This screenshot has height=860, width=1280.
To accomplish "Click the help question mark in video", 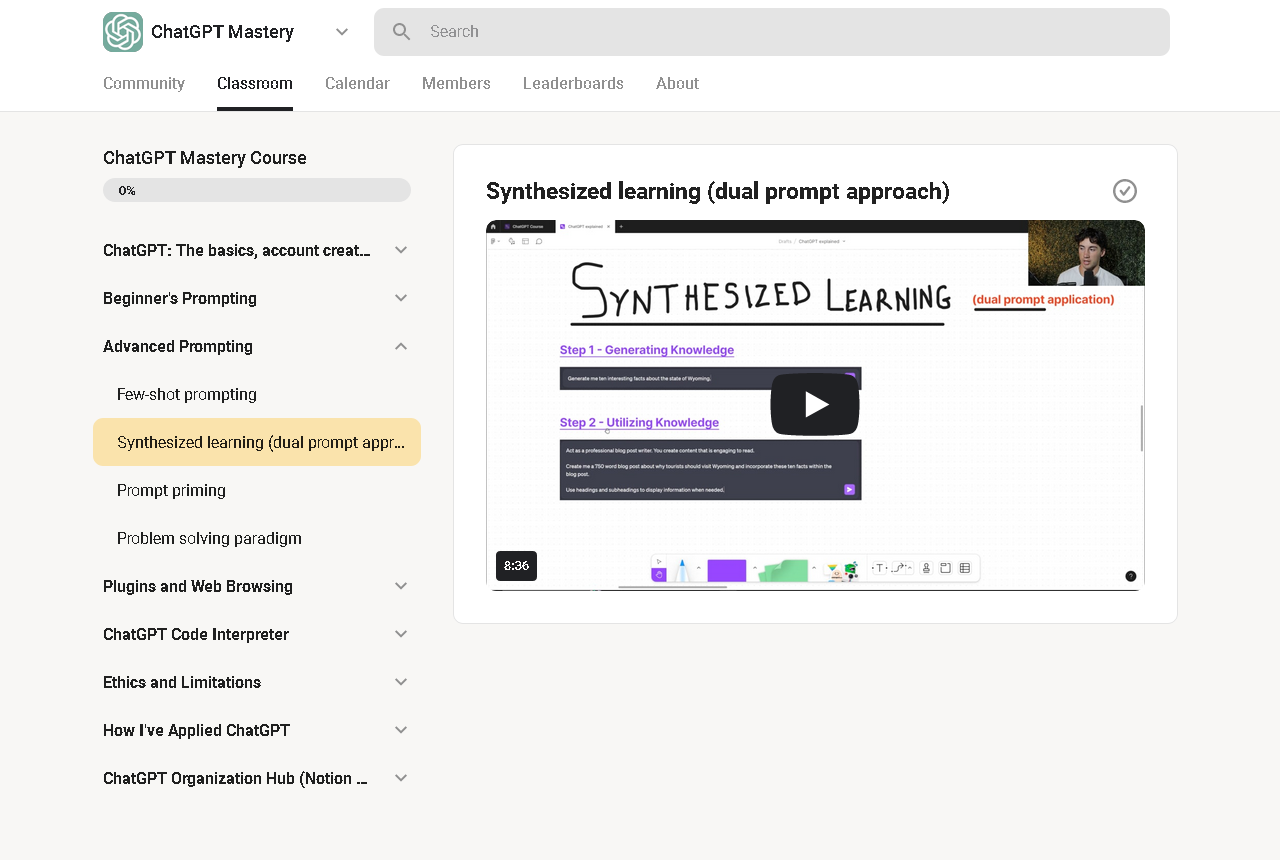I will [1131, 576].
